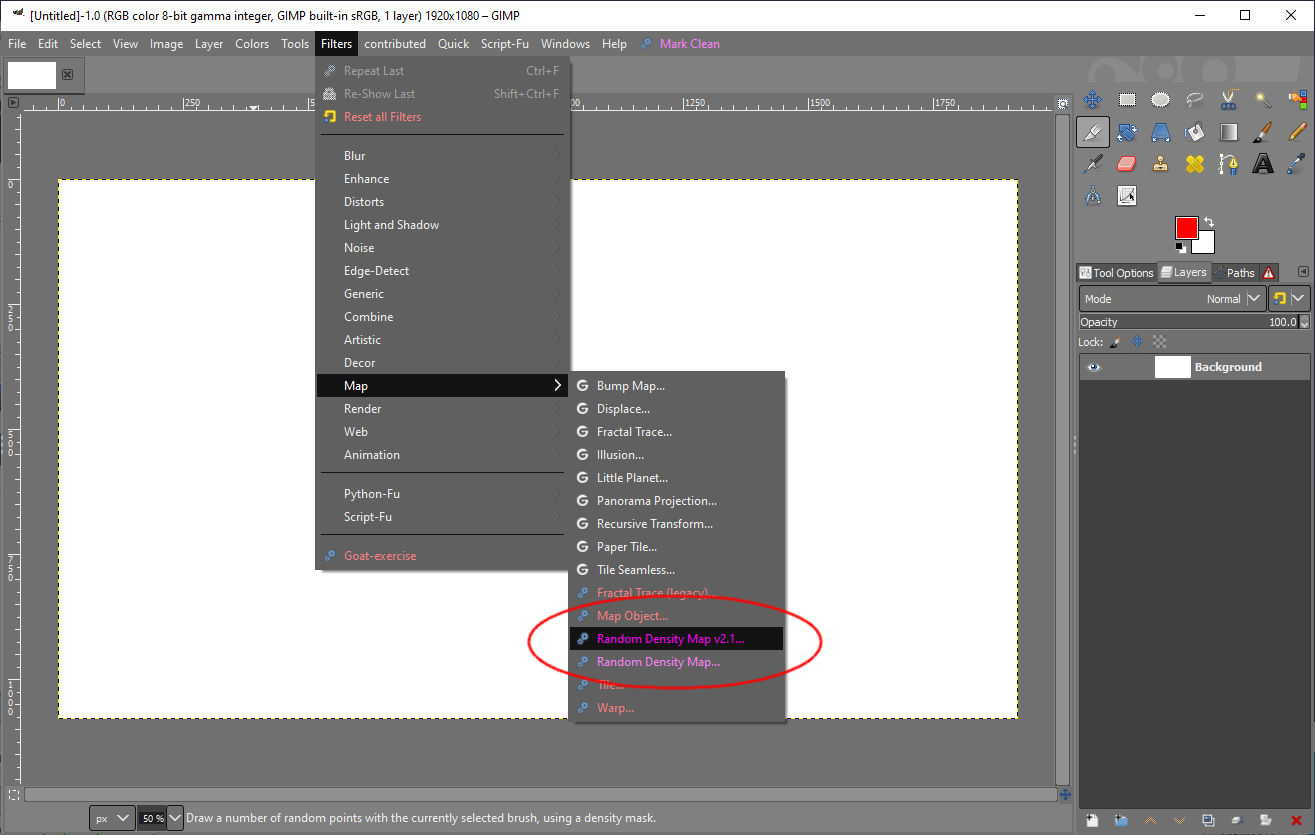The height and width of the screenshot is (835, 1315).
Task: Toggle Lock pixels paintbrush icon
Action: pos(1116,342)
